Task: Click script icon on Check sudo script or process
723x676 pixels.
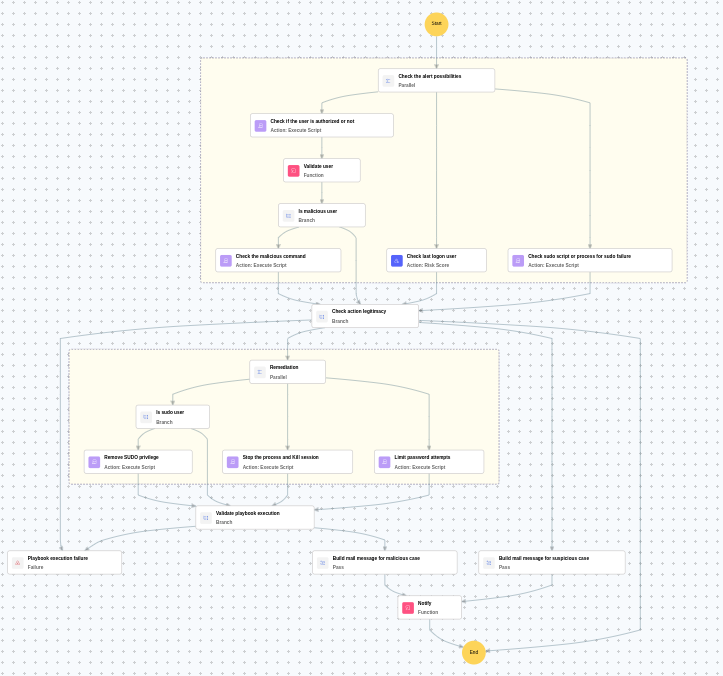Action: [518, 261]
